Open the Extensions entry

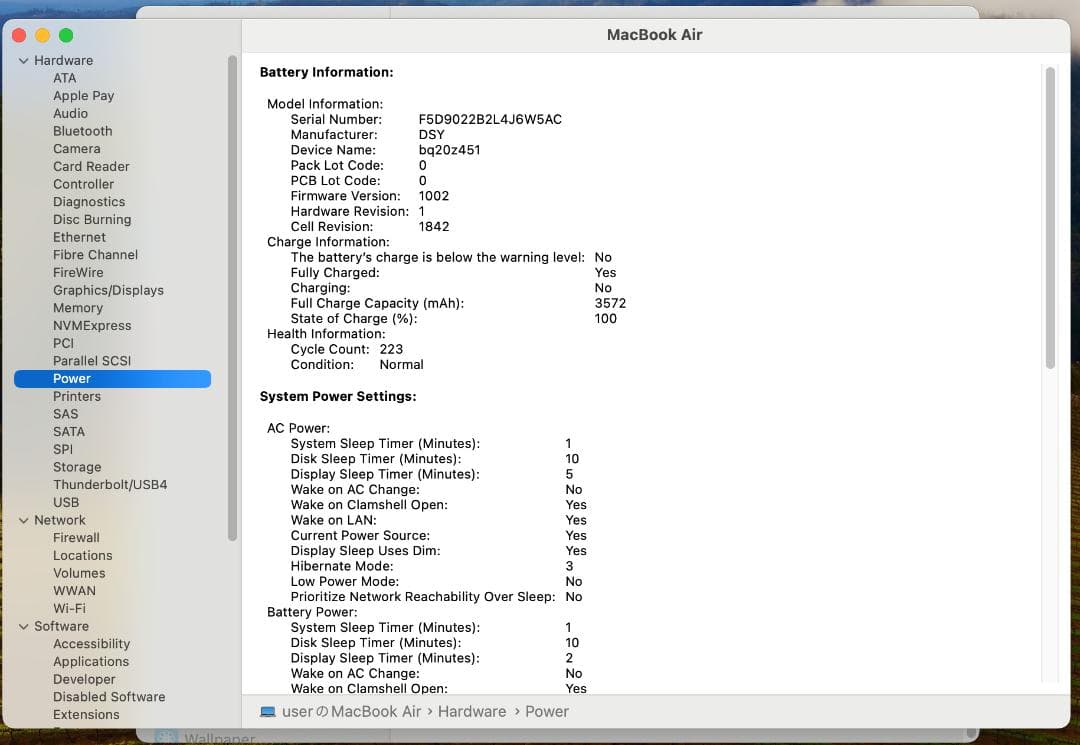click(x=86, y=715)
